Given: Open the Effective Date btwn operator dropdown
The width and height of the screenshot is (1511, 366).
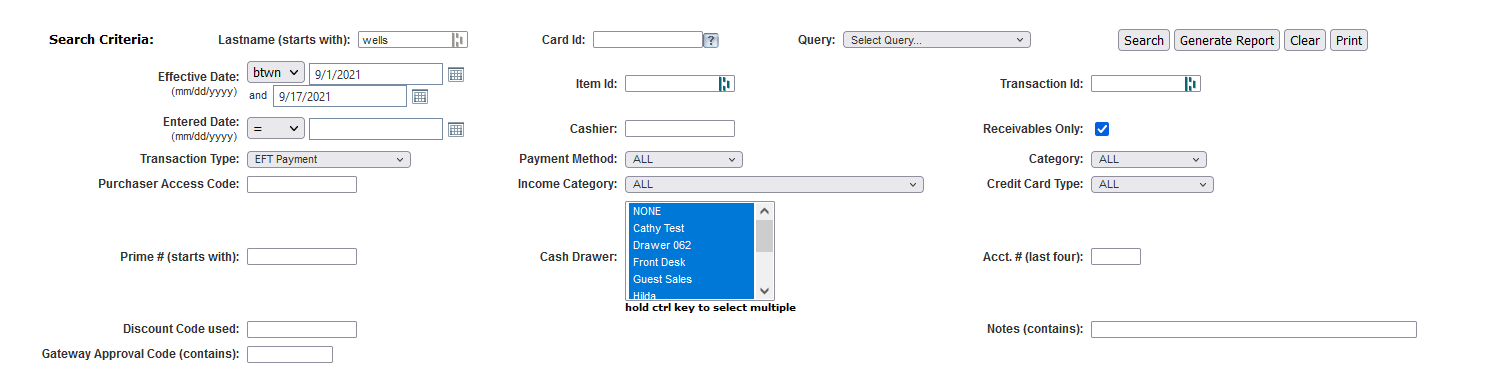Looking at the screenshot, I should coord(276,73).
